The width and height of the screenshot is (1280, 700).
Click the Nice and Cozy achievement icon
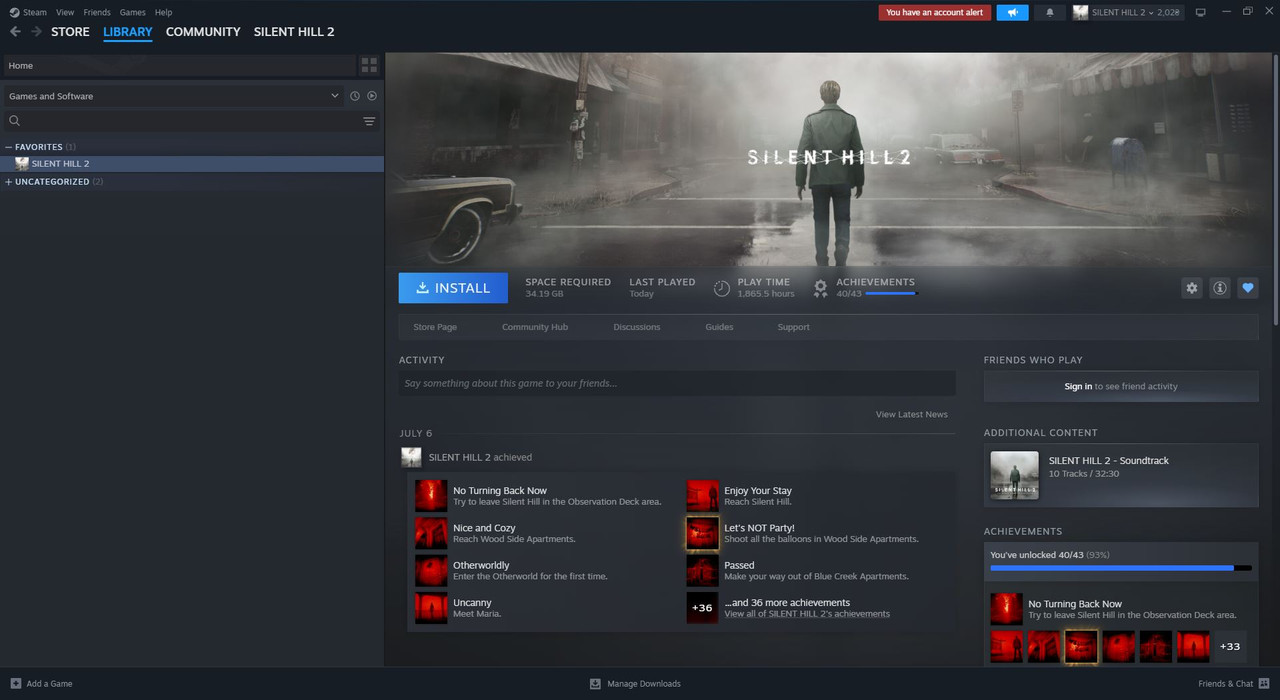coord(431,533)
